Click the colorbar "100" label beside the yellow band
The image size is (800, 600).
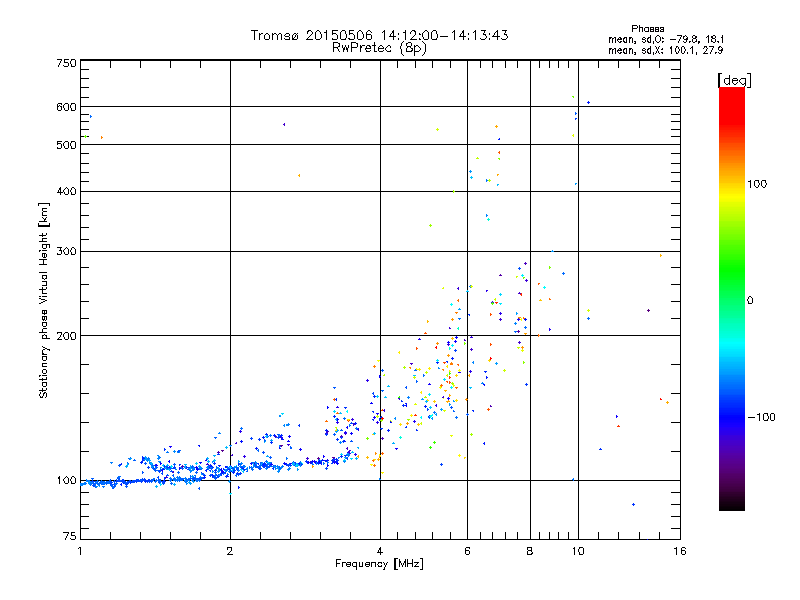[x=757, y=184]
